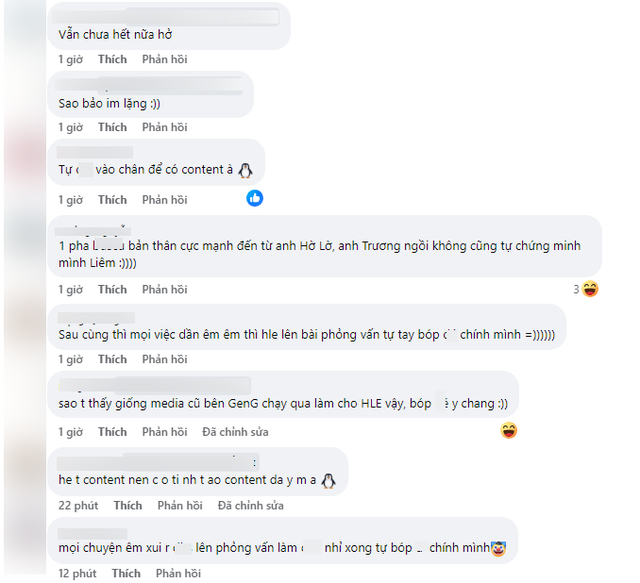Click the "12 phút" timestamp
The image size is (640, 583).
pyautogui.click(x=77, y=574)
